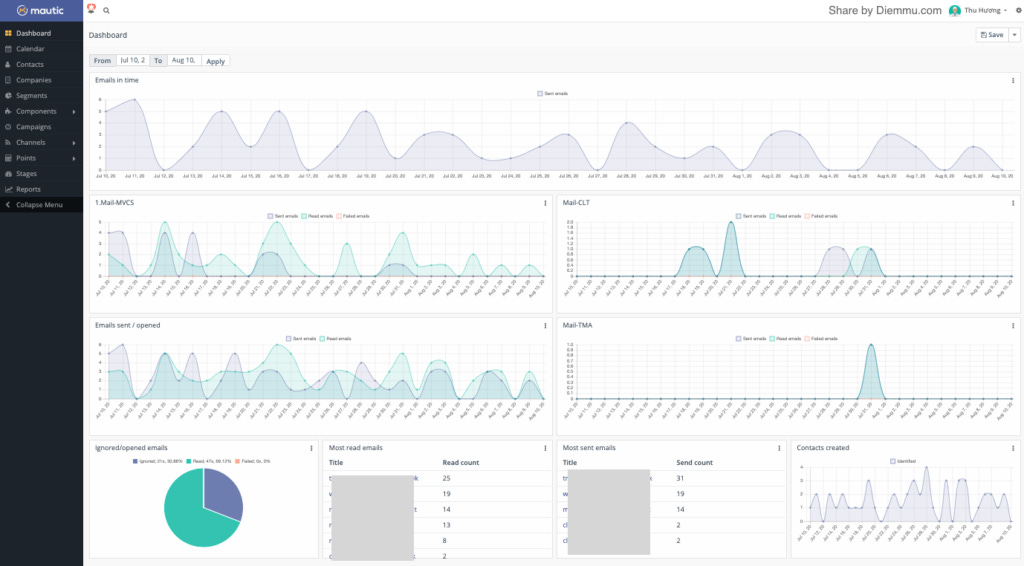Open Mail-CLT widget options menu
The height and width of the screenshot is (566, 1024).
tap(1013, 203)
